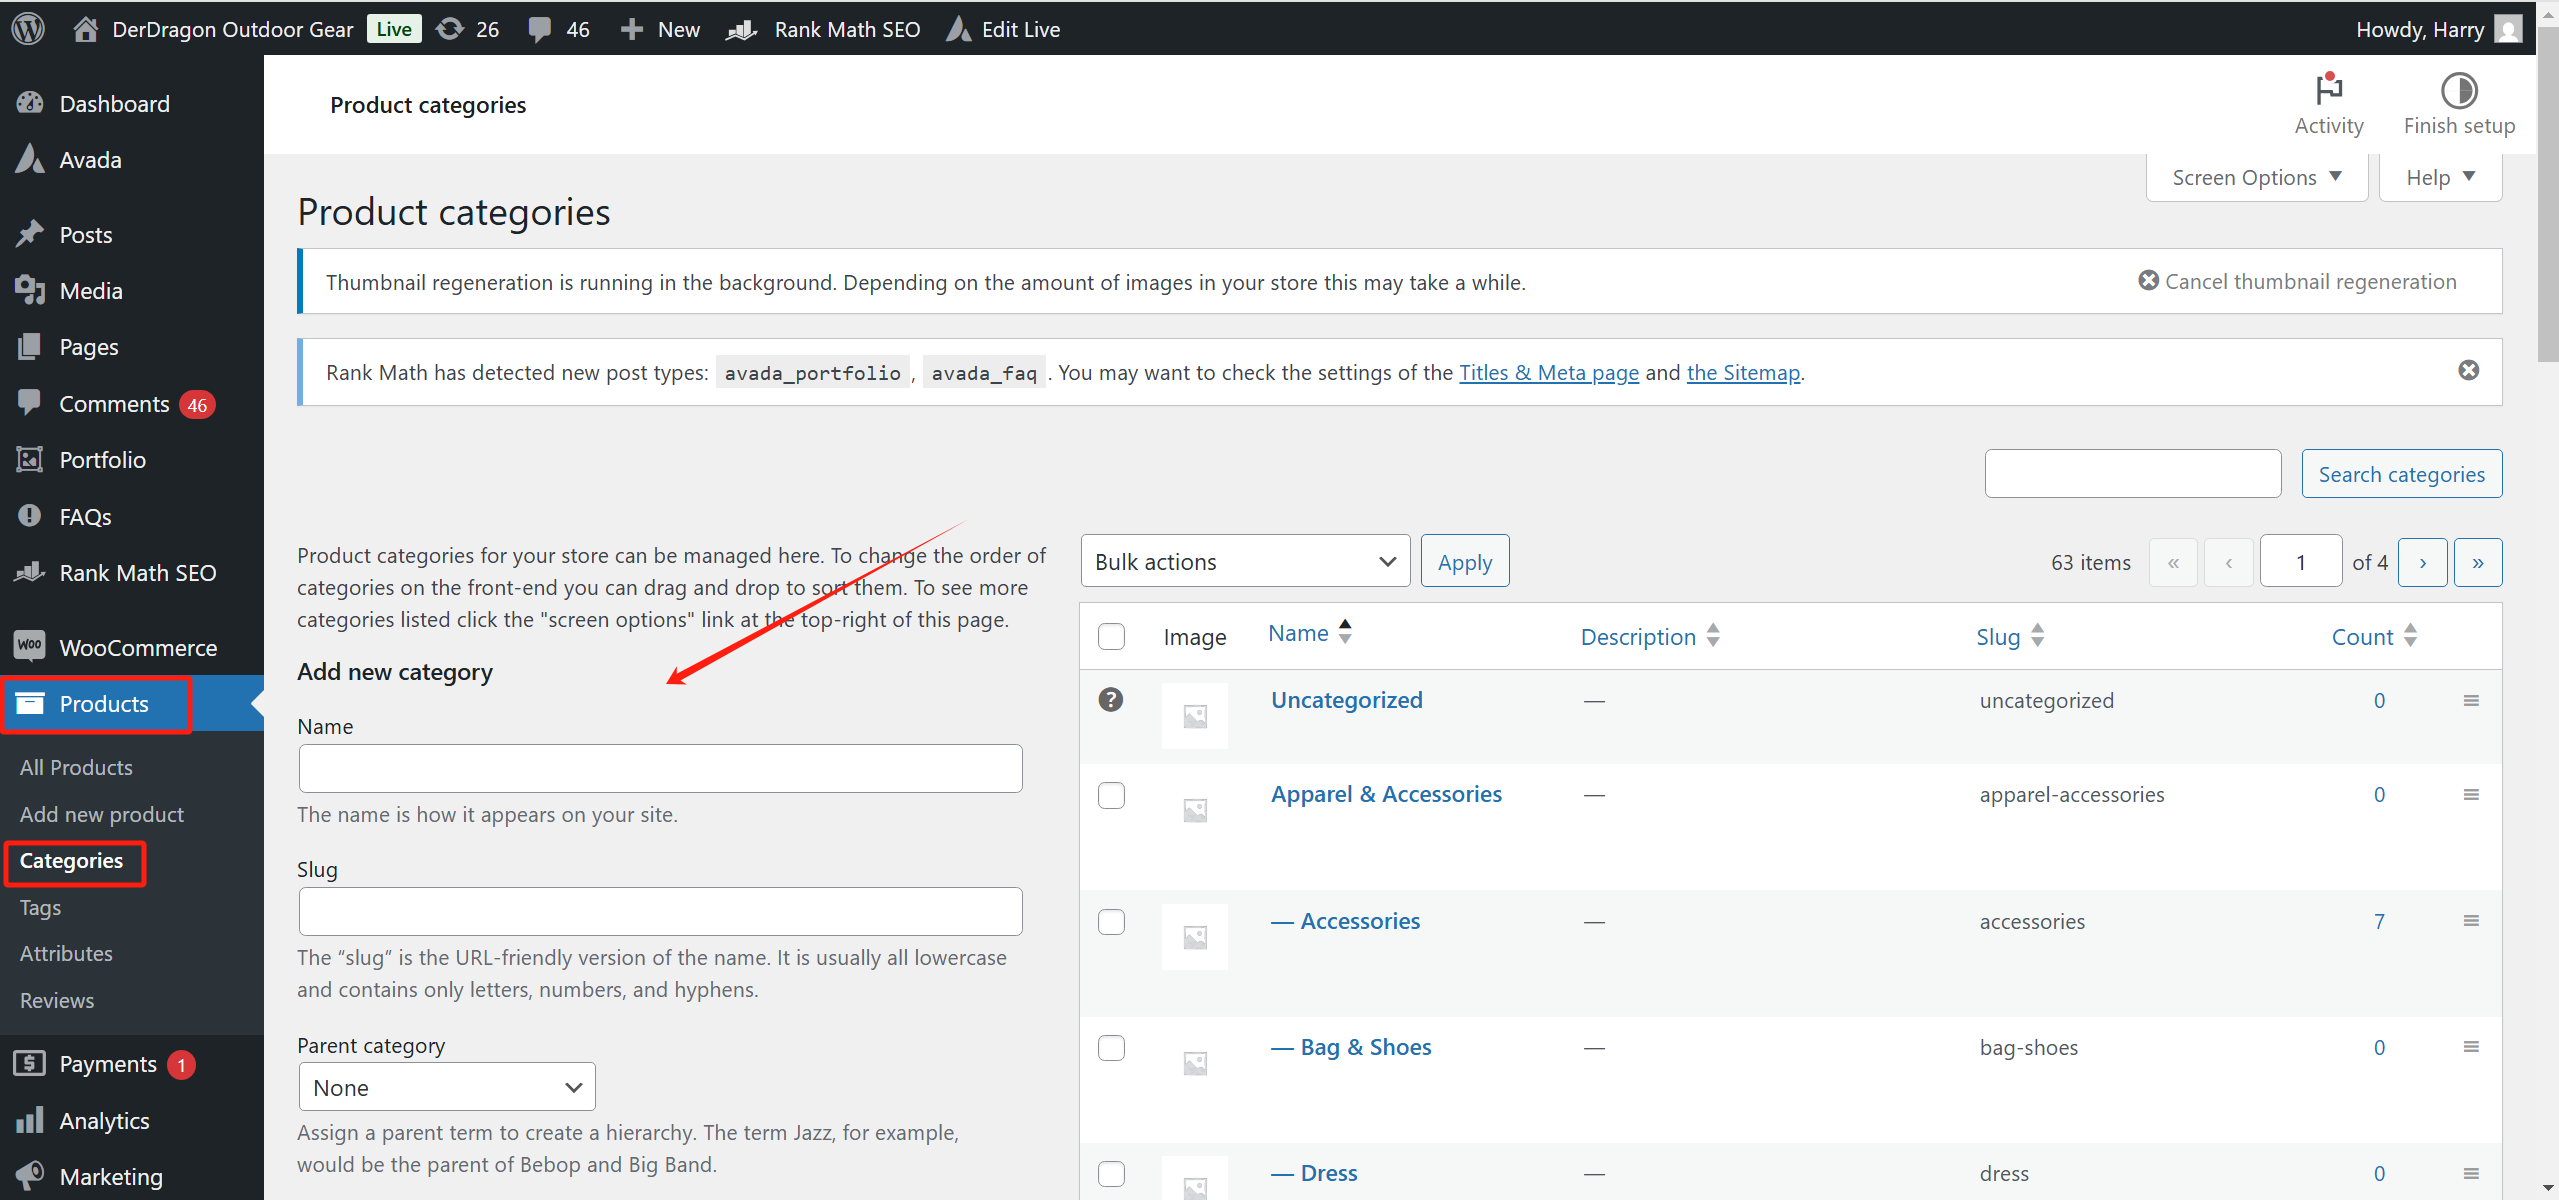Image resolution: width=2559 pixels, height=1200 pixels.
Task: Check the Apparel & Accessories checkbox
Action: tap(1111, 796)
